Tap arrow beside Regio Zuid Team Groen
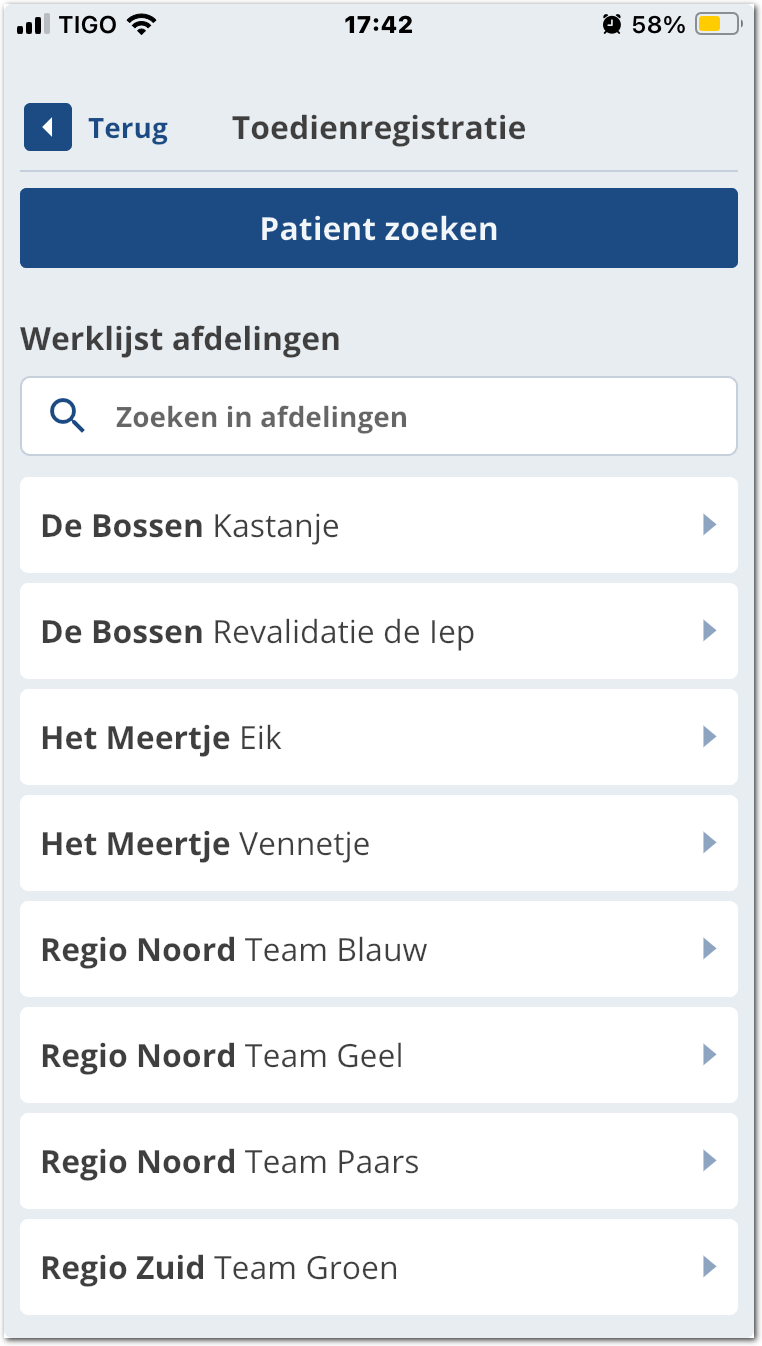 [709, 1267]
